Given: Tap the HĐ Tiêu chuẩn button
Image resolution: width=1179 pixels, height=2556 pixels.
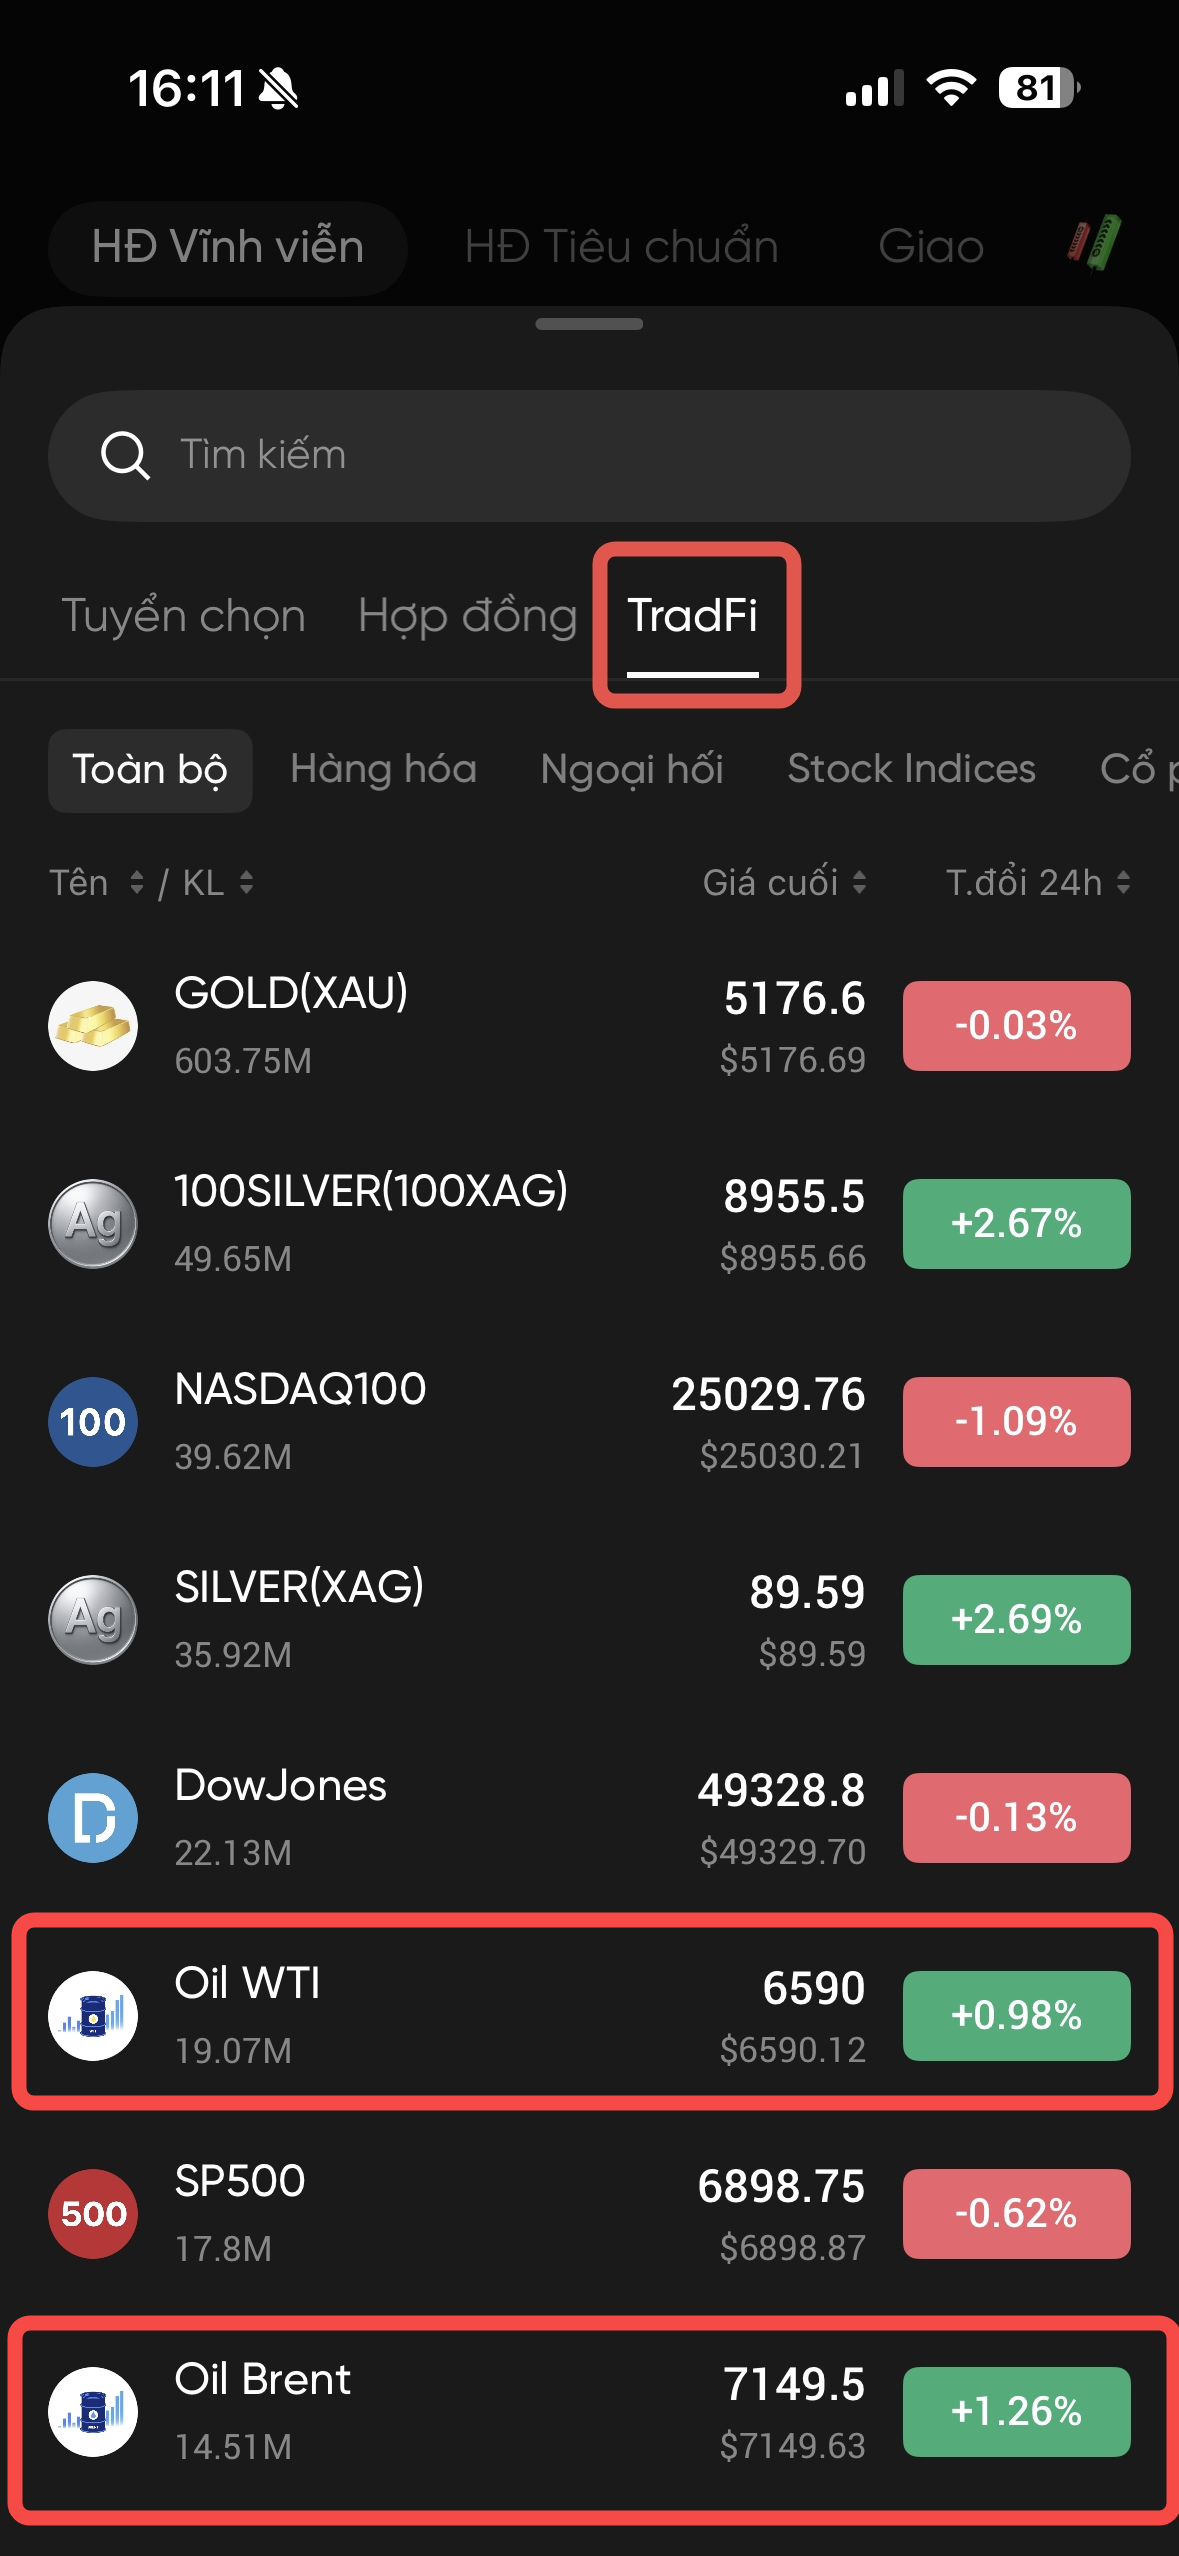Looking at the screenshot, I should [621, 247].
